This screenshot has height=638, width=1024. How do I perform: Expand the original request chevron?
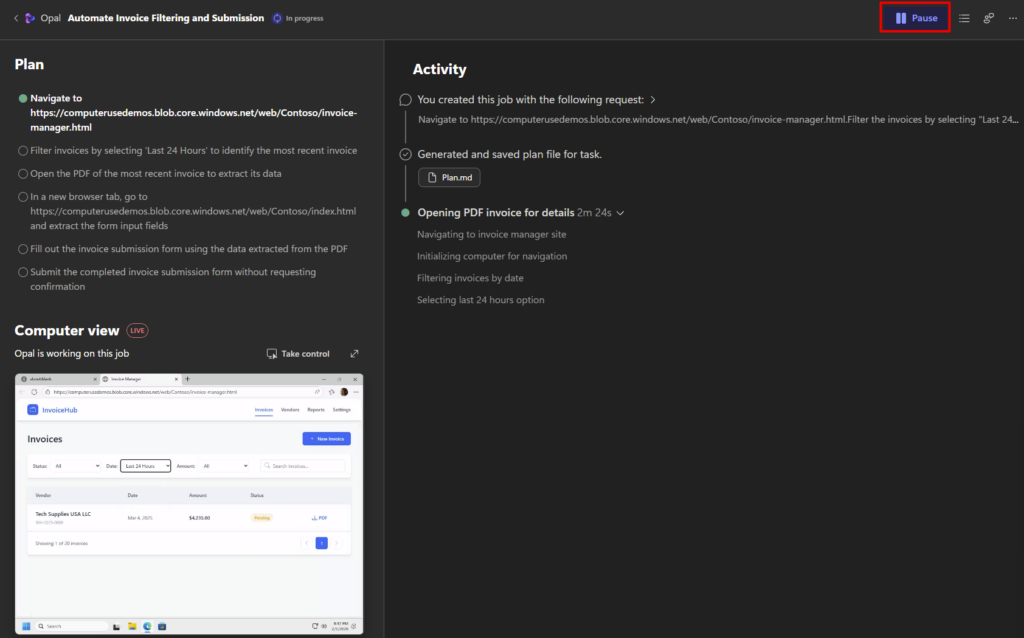(653, 100)
